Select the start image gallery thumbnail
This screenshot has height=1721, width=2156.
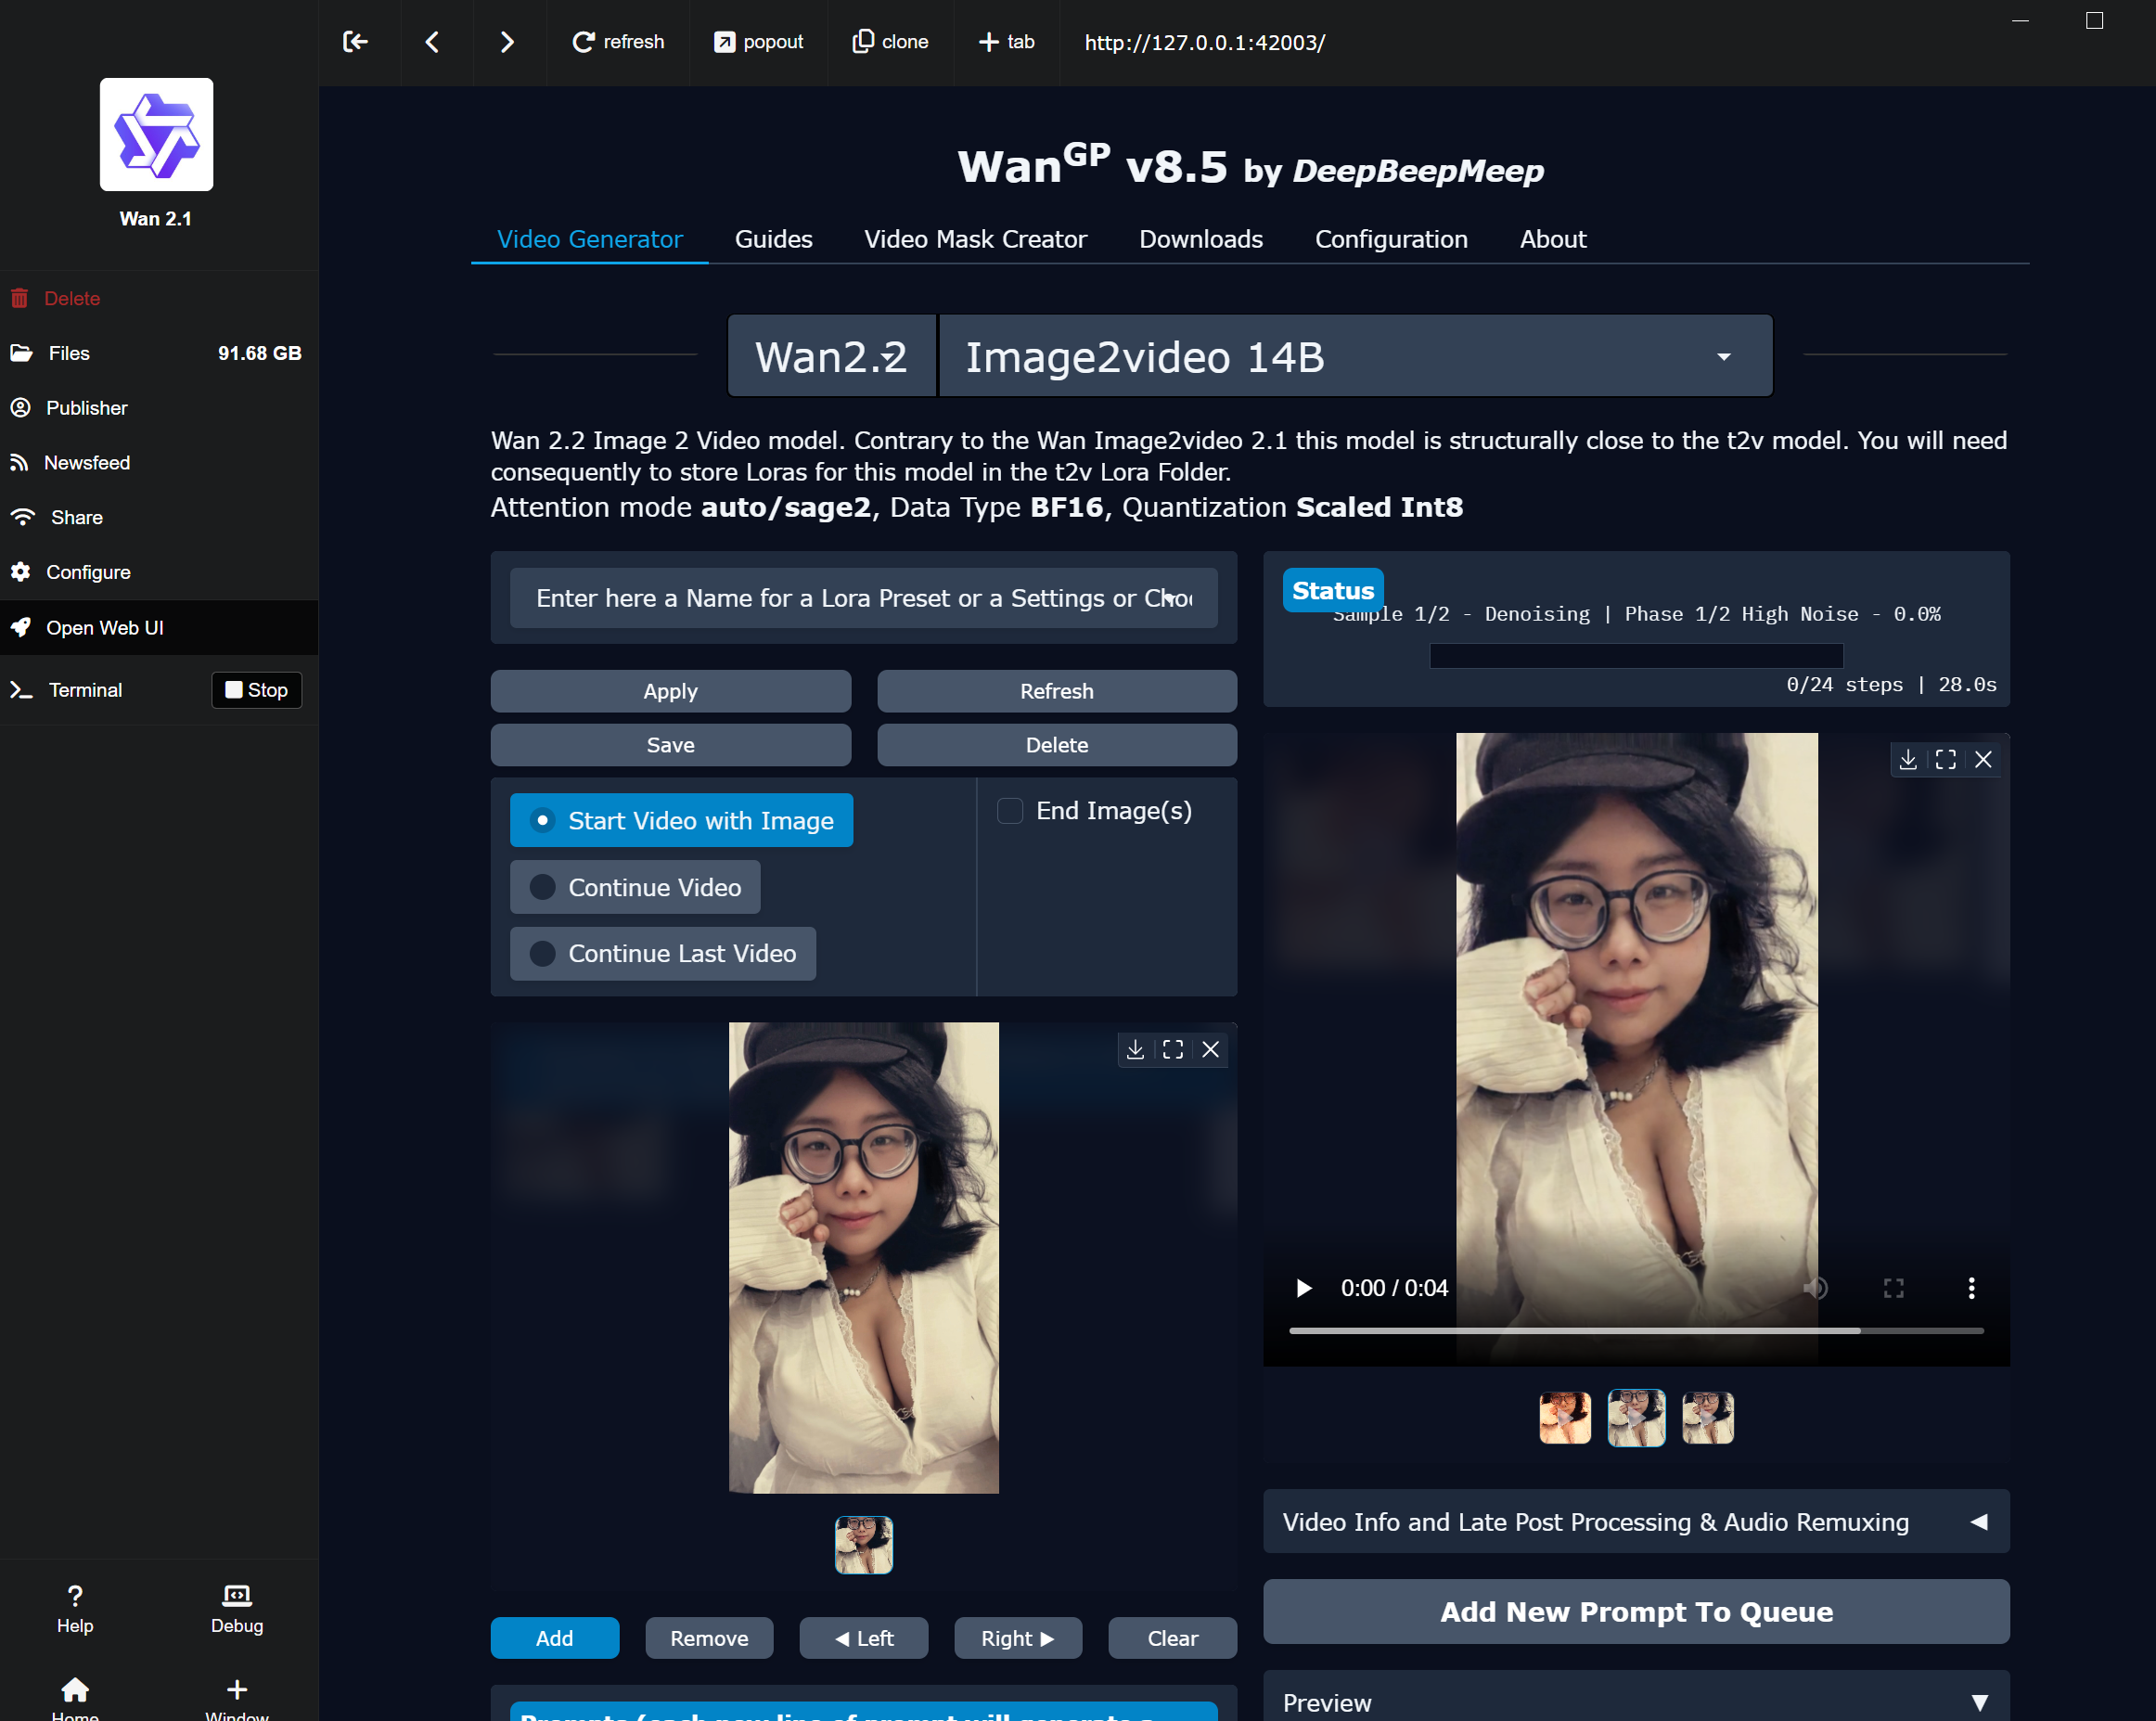coord(864,1544)
